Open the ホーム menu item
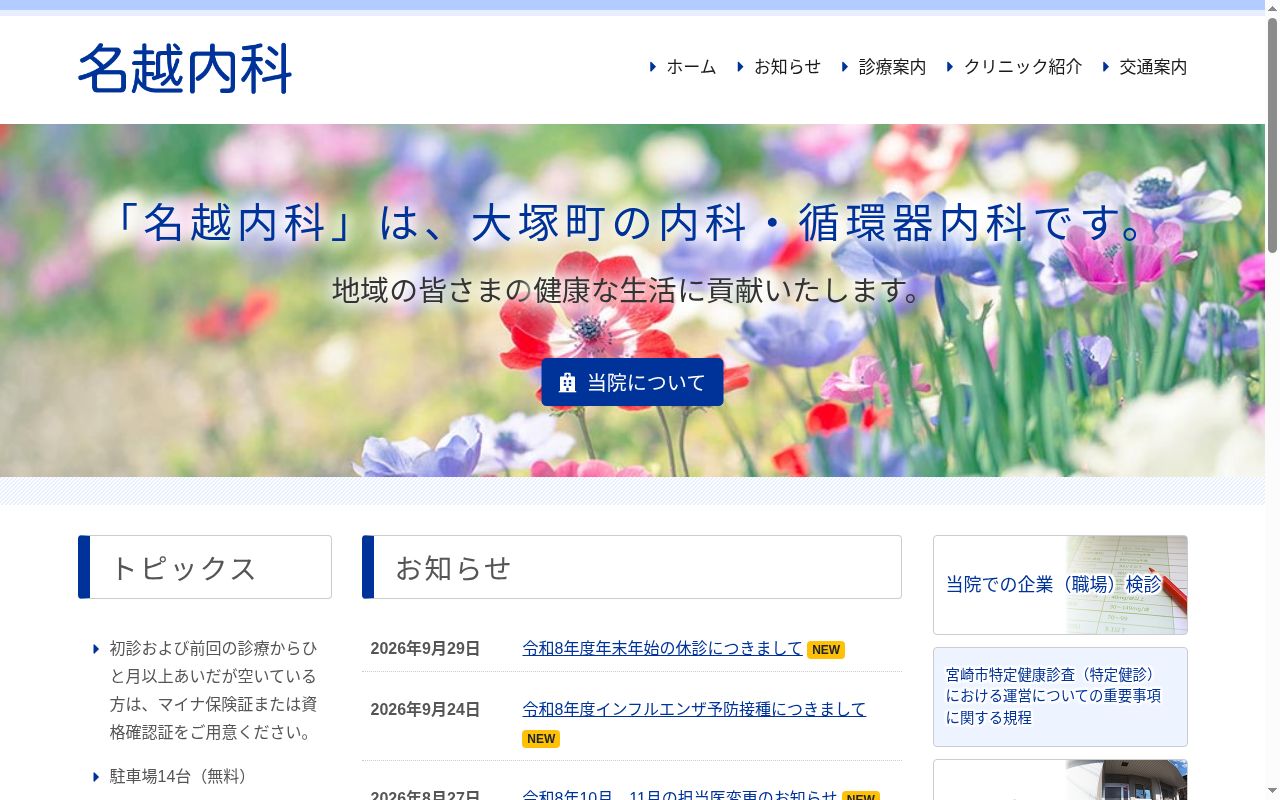The width and height of the screenshot is (1280, 800). tap(691, 67)
